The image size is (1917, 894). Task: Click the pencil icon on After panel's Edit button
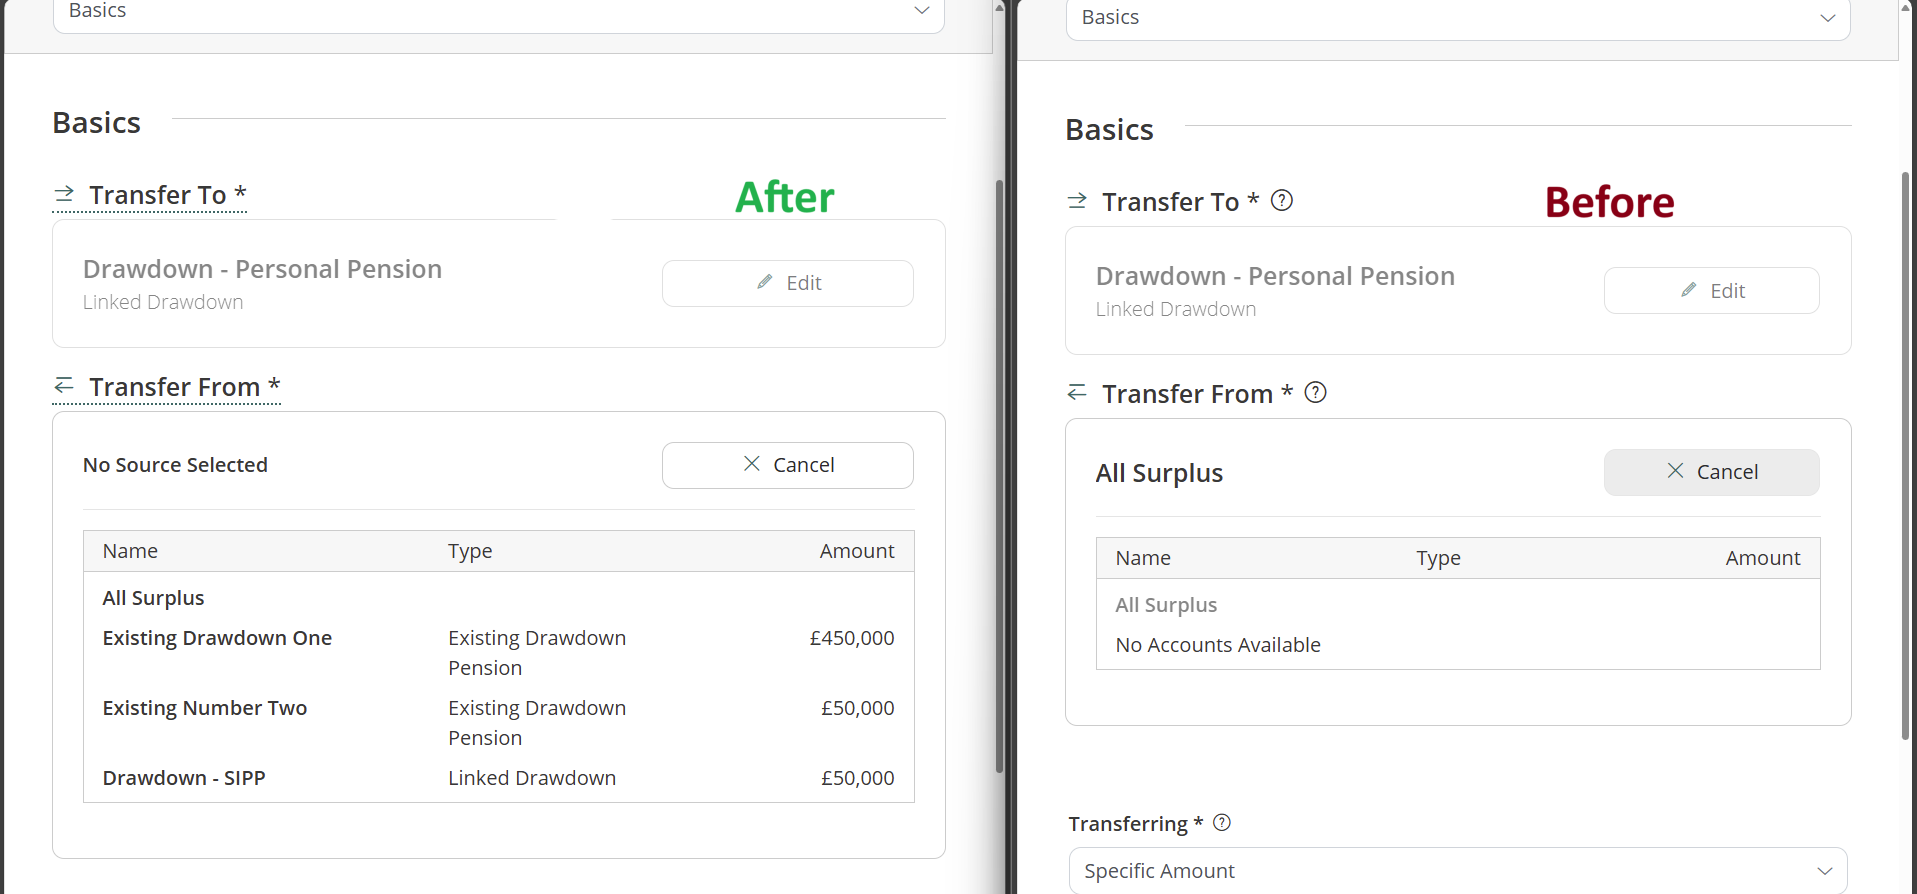[765, 283]
